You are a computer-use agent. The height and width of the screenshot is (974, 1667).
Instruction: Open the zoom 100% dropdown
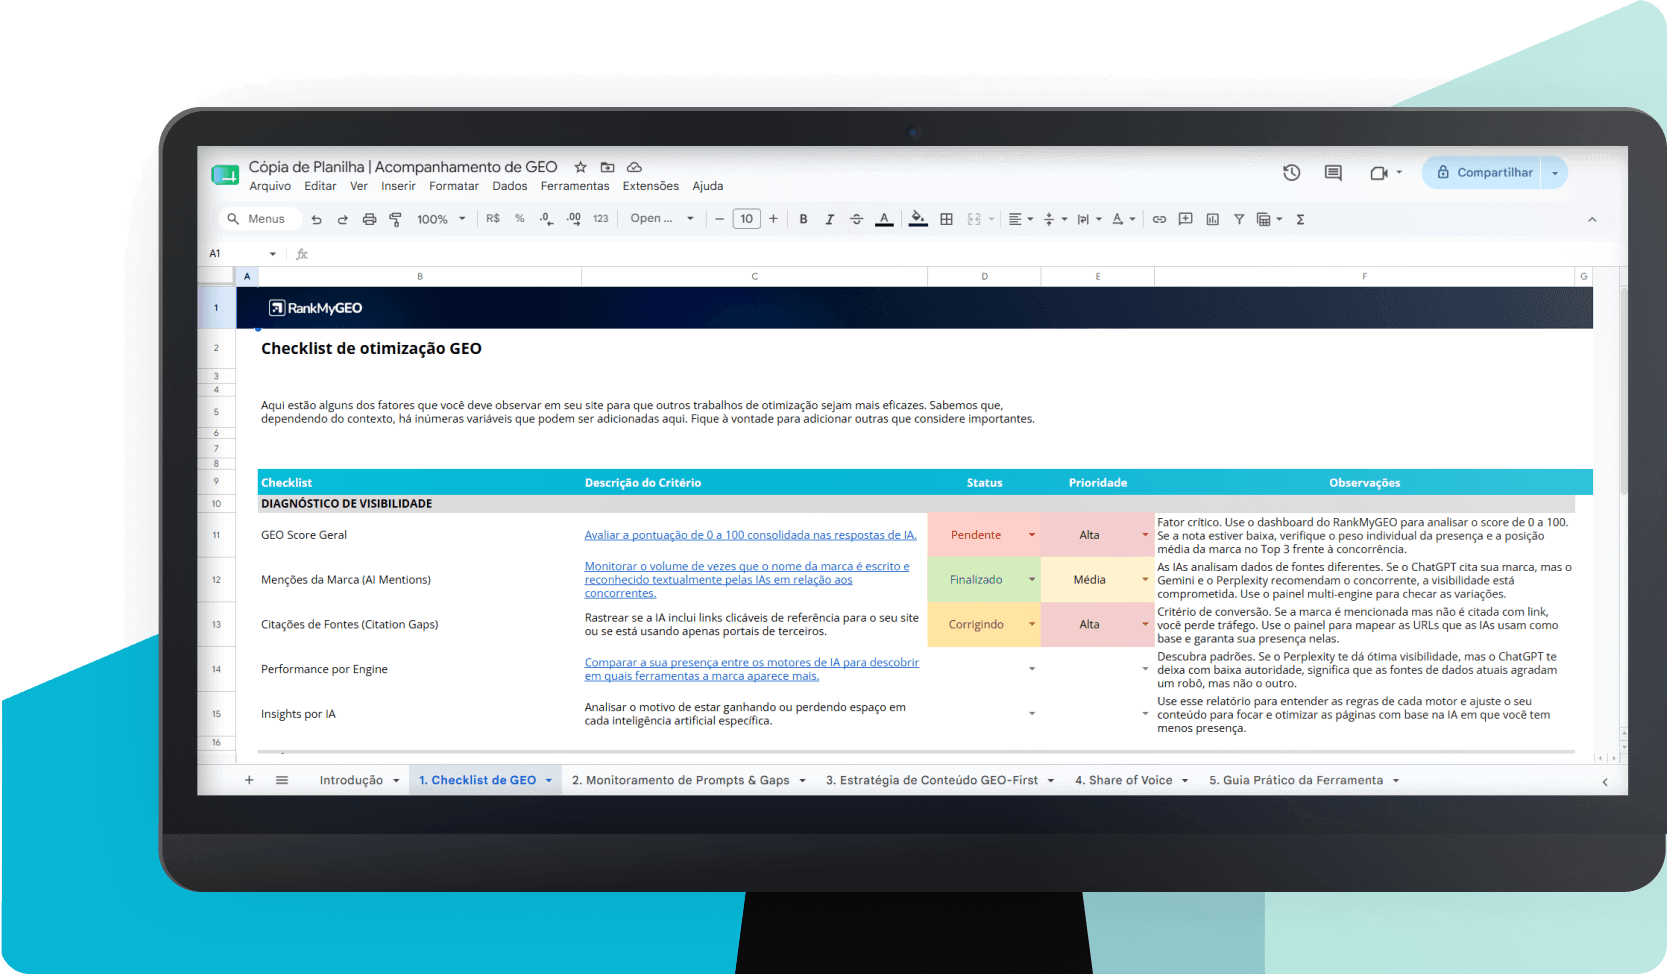coord(441,219)
